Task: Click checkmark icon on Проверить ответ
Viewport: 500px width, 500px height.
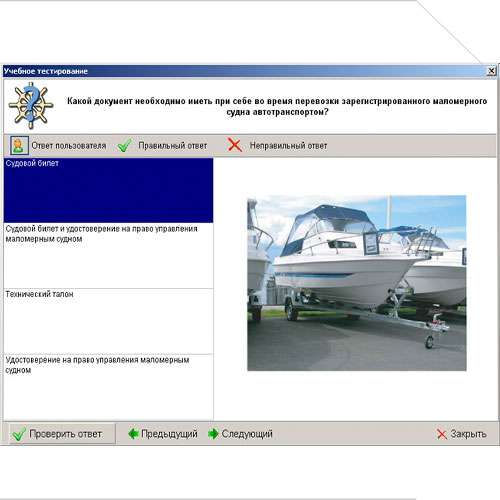Action: (19, 434)
